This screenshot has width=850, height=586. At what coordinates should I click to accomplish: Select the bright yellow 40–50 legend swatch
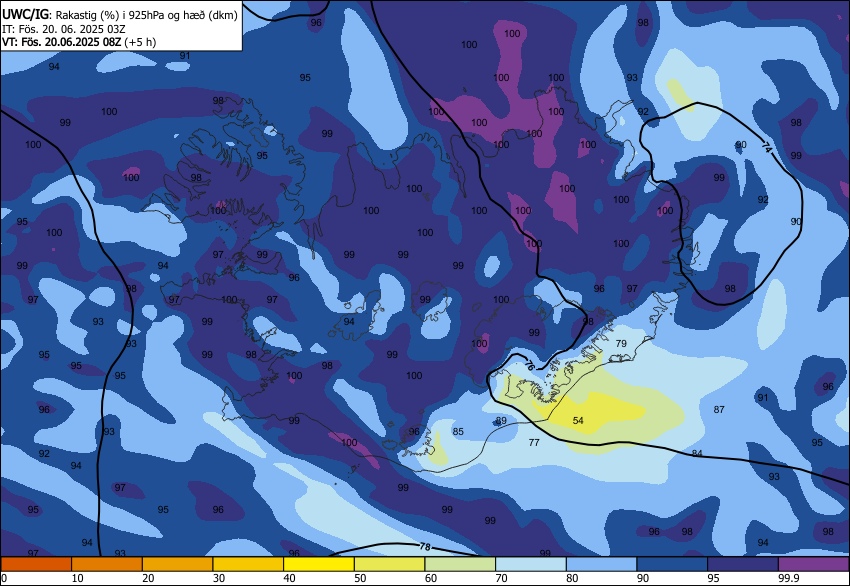tap(319, 564)
